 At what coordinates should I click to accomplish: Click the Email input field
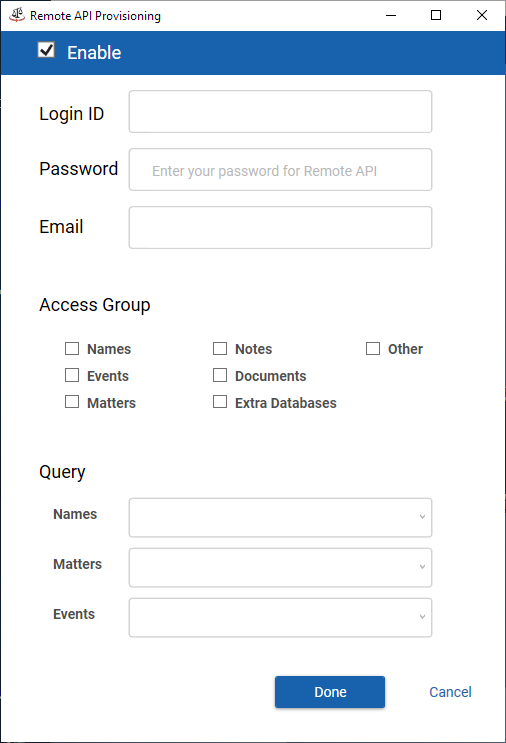pos(280,227)
